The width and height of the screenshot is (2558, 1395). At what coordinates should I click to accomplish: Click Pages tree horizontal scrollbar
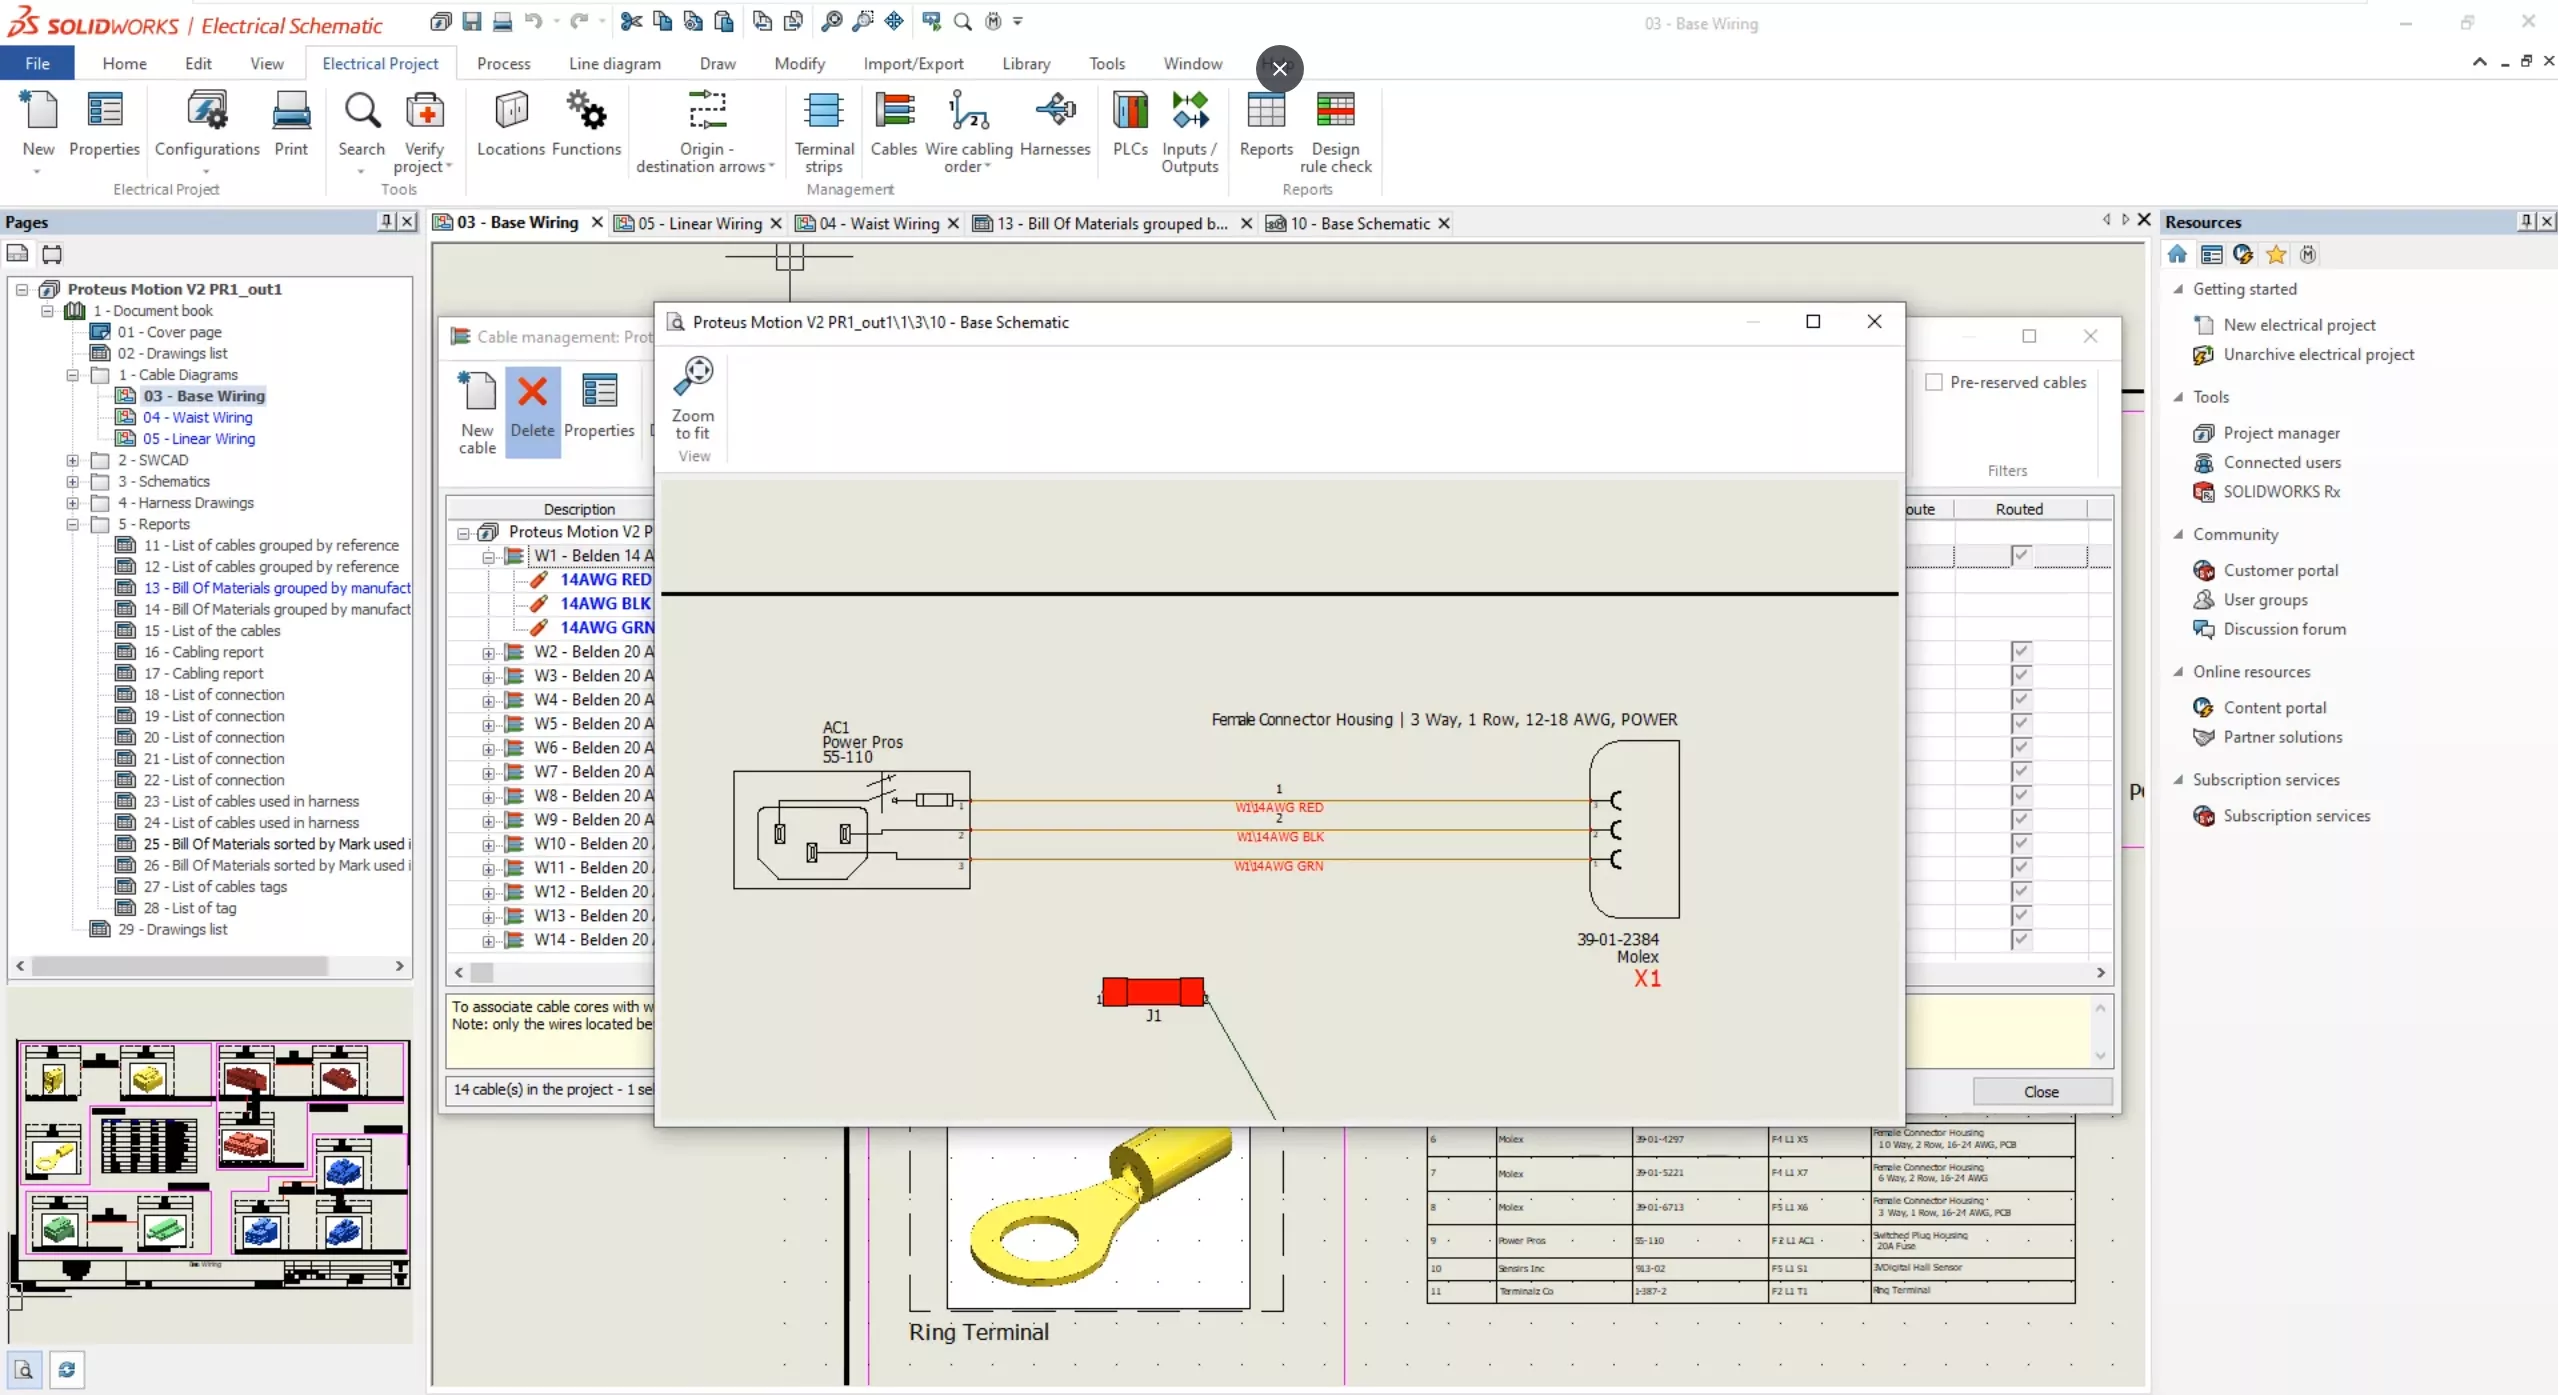pos(180,966)
